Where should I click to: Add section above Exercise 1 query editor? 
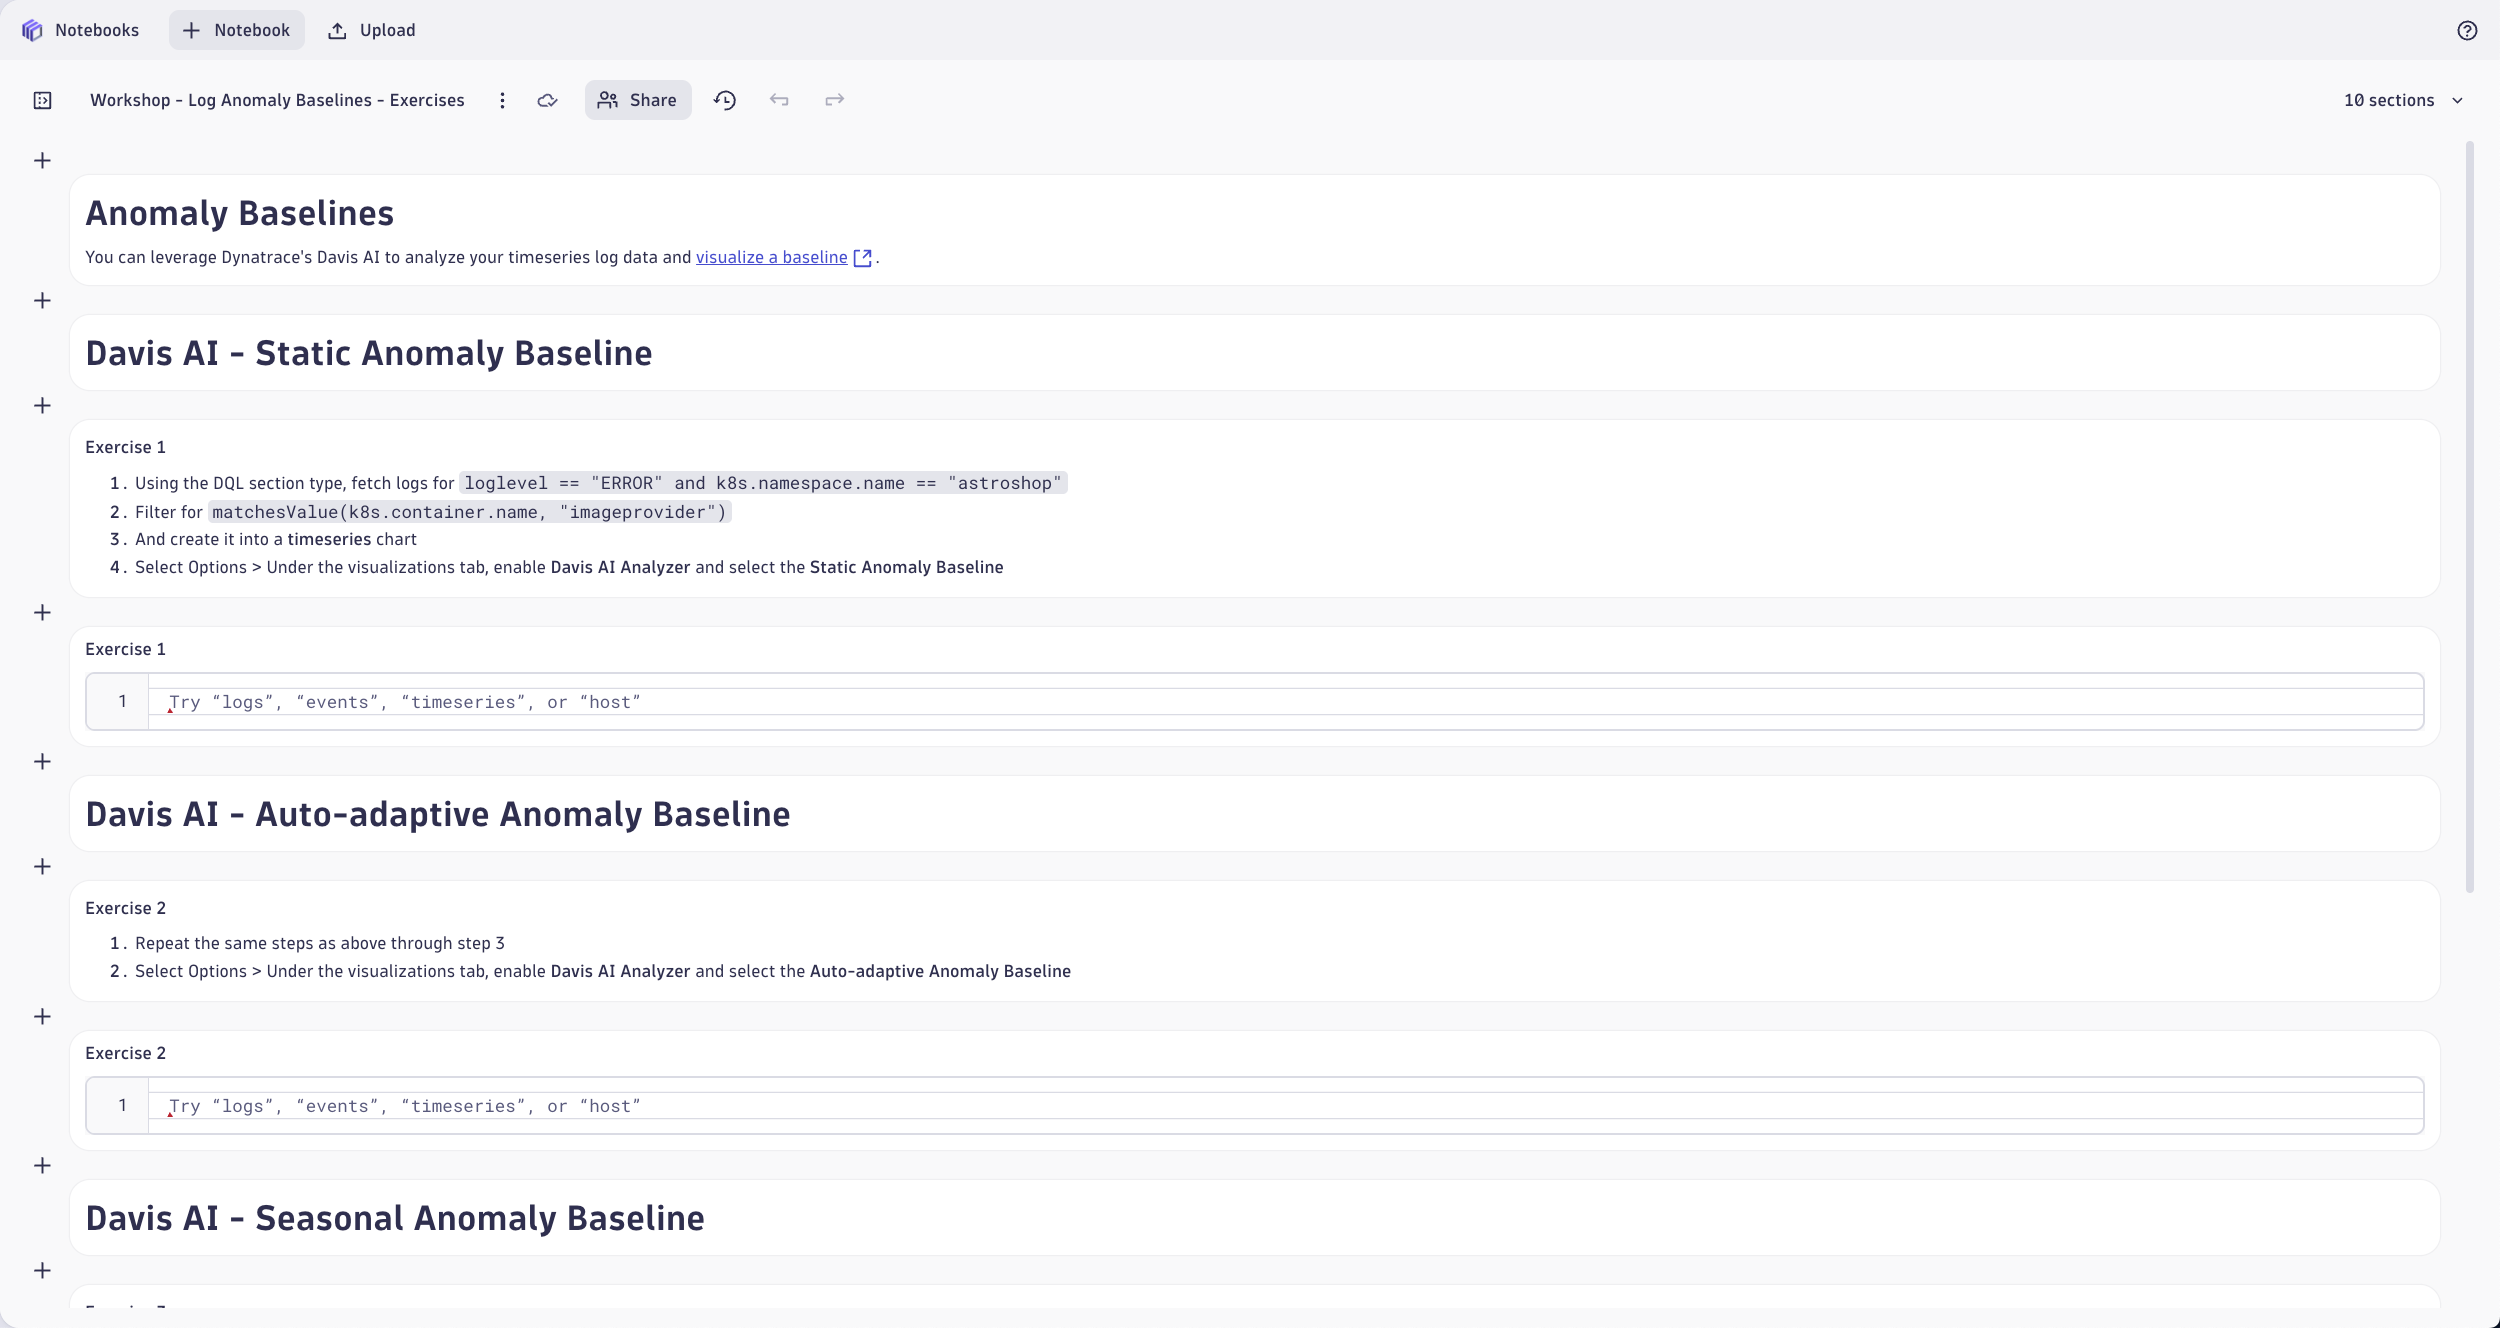tap(42, 612)
